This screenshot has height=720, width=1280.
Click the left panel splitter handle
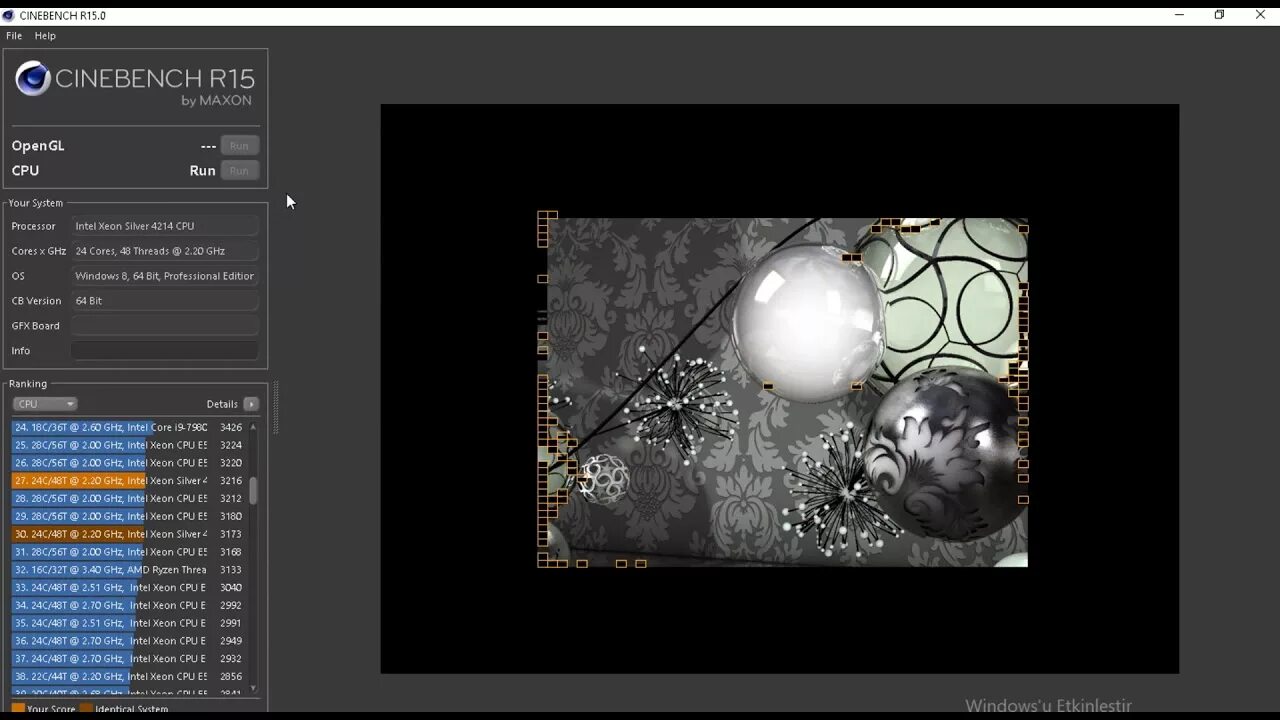coord(275,407)
